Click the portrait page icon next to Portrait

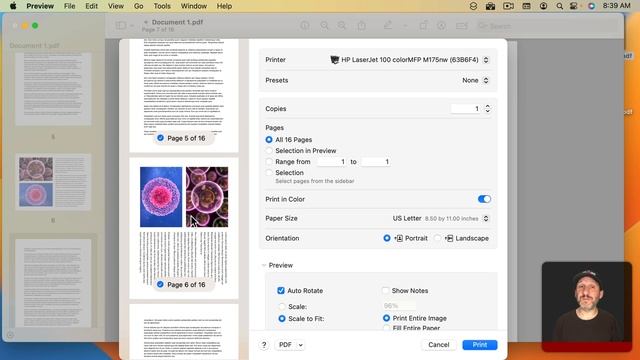tap(398, 238)
